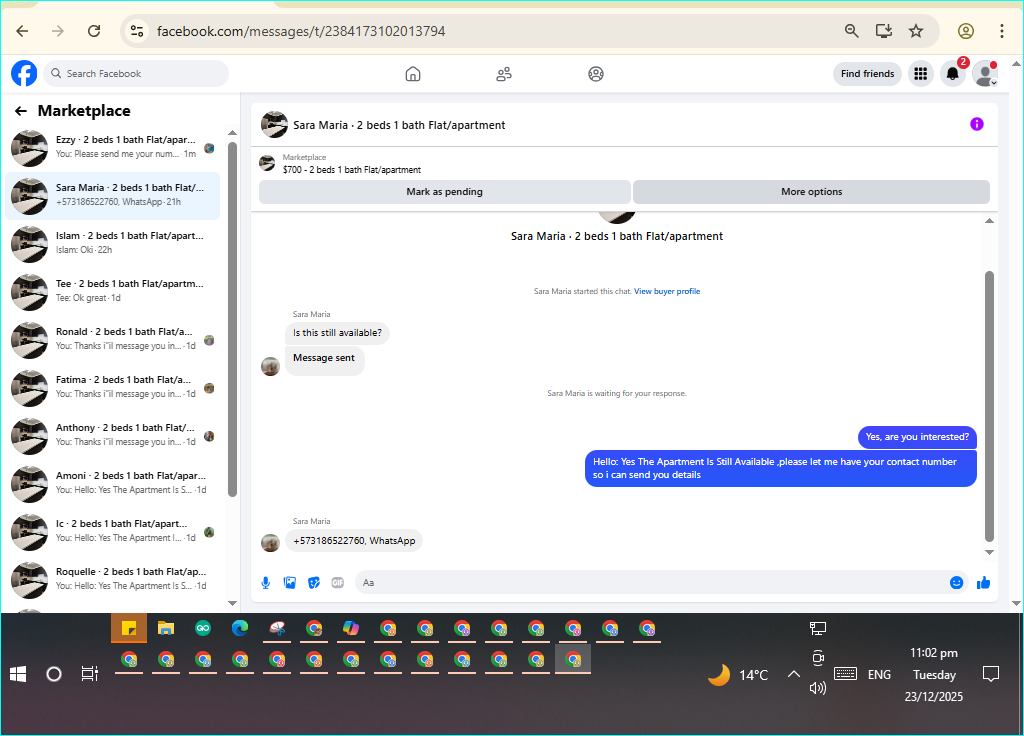Choose a GIF
This screenshot has height=736, width=1024.
pyautogui.click(x=338, y=583)
